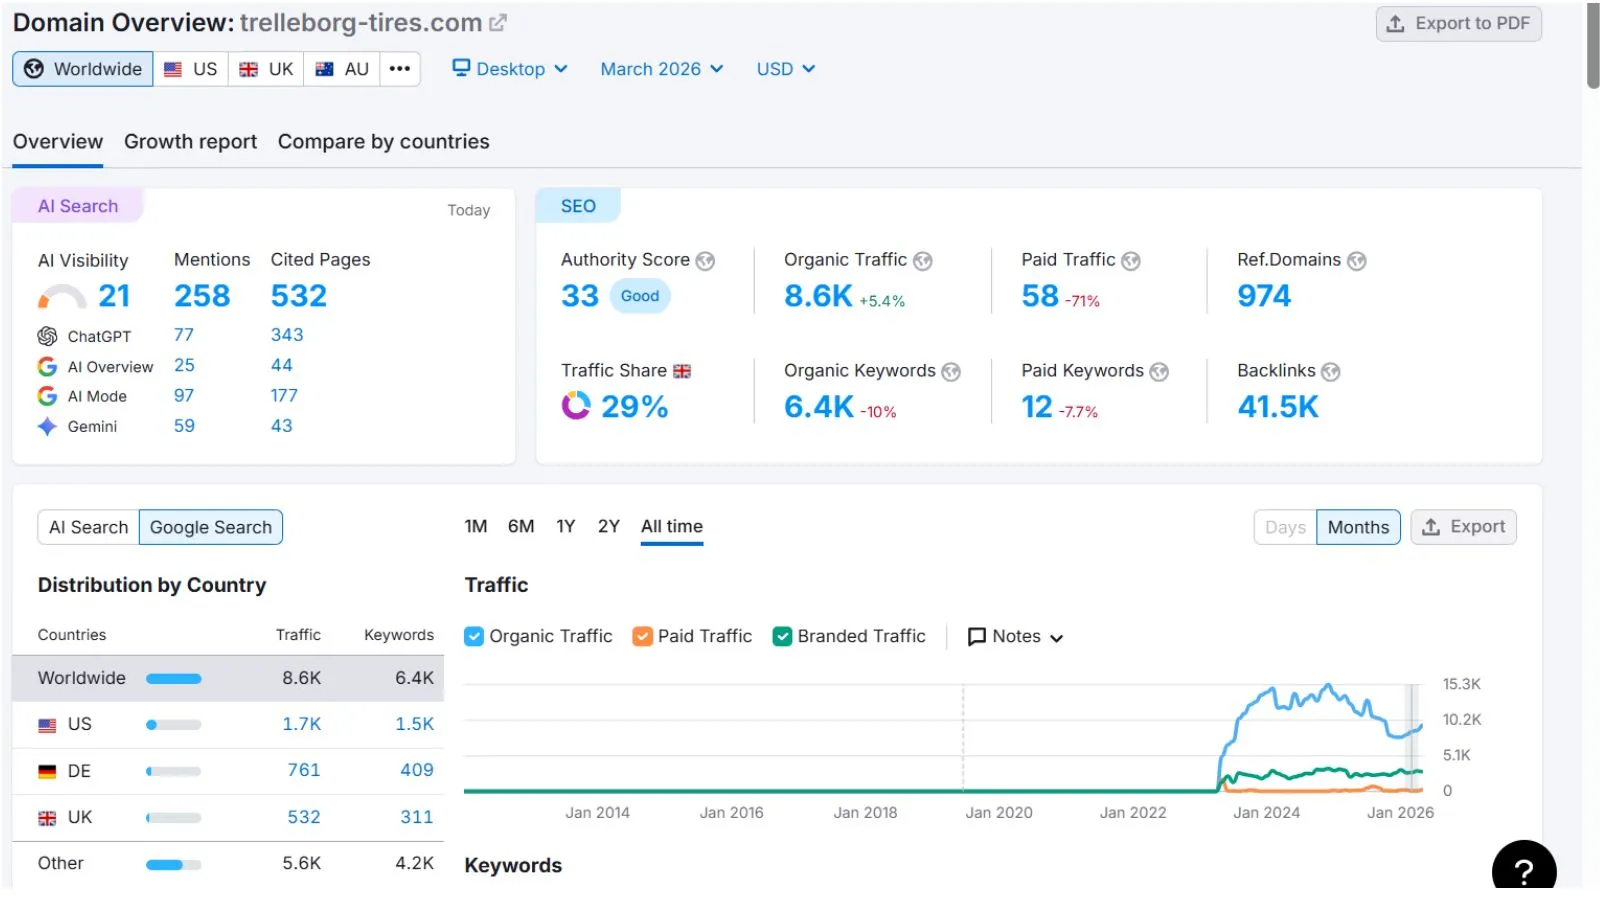
Task: Click the ChatGPT logo icon
Action: coord(47,336)
